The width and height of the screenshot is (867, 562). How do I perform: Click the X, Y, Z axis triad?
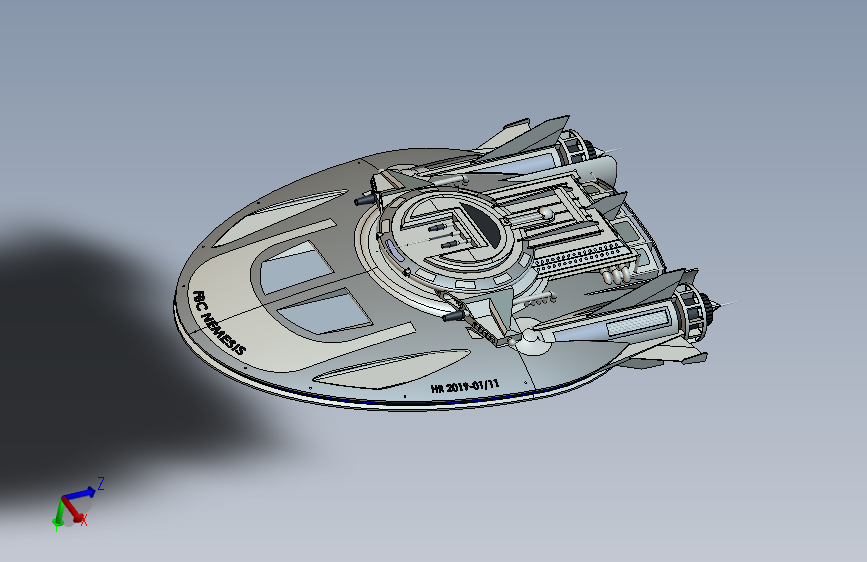tap(77, 503)
